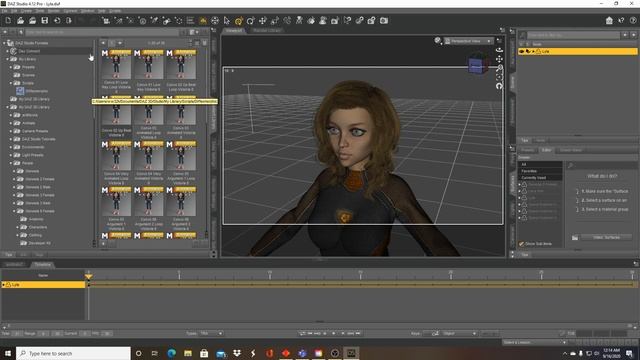This screenshot has height=360, width=640.
Task: Expand the Clothing folder
Action: click(x=18, y=235)
